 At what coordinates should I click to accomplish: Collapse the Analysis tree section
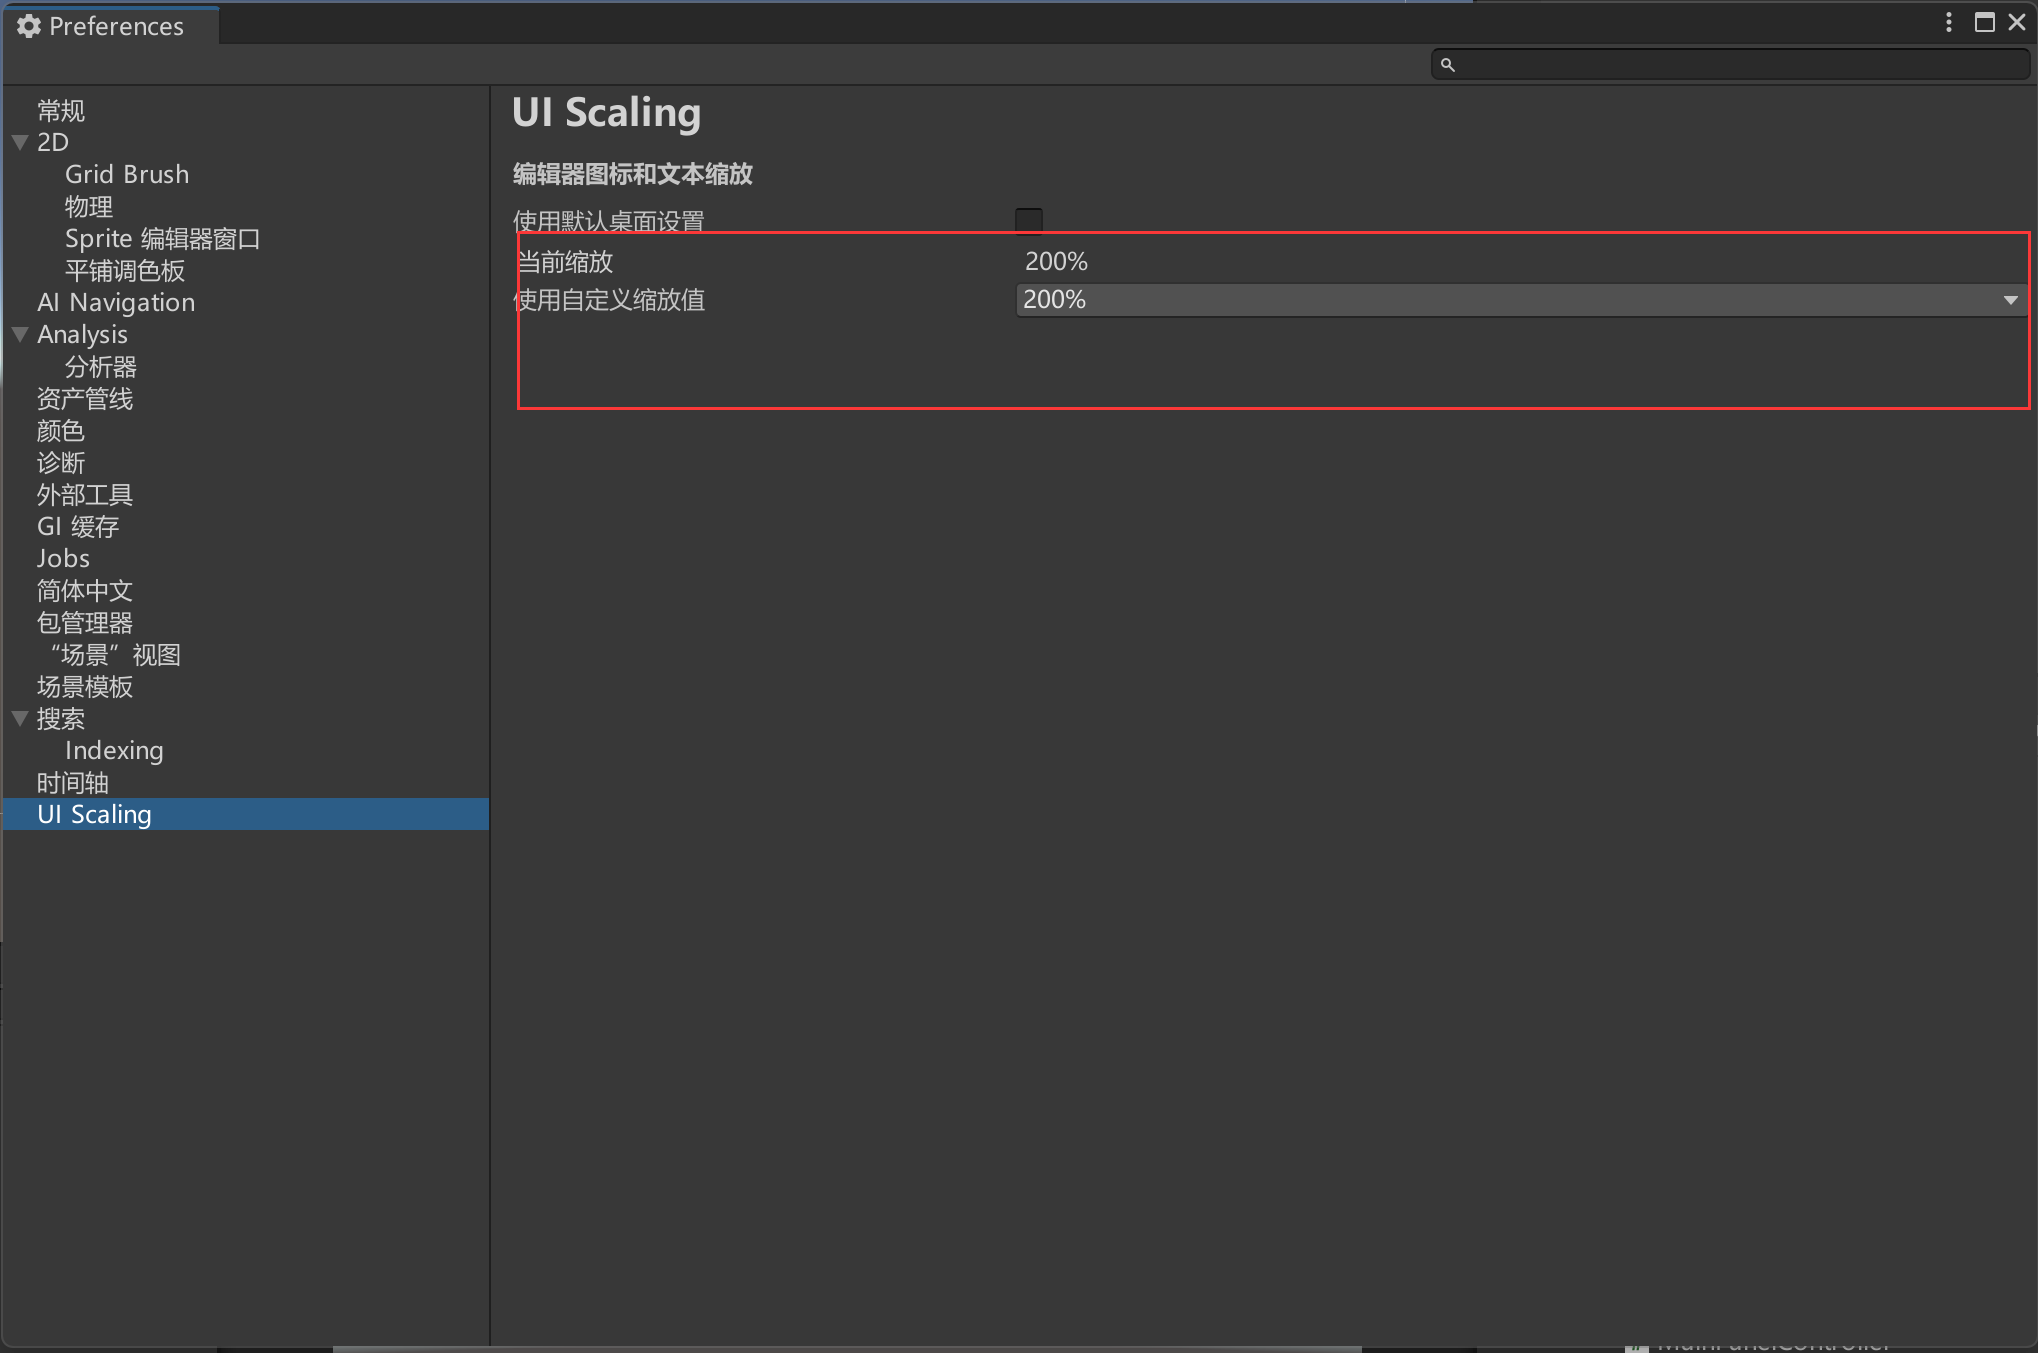[20, 335]
